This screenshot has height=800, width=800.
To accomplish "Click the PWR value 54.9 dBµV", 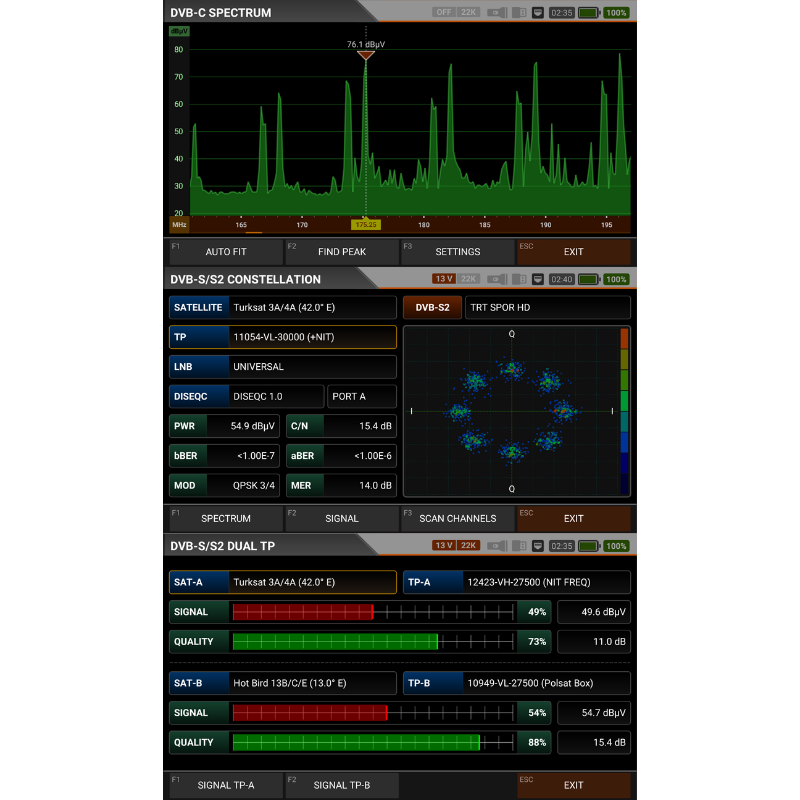I will coord(253,426).
